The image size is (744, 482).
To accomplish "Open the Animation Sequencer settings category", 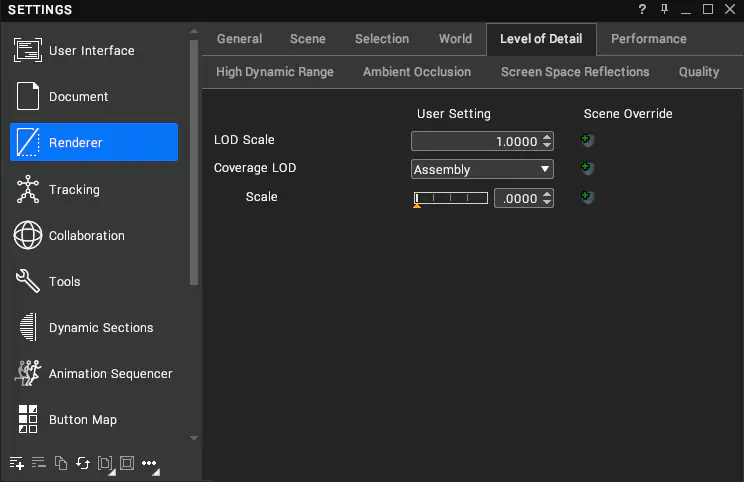I will pyautogui.click(x=94, y=373).
